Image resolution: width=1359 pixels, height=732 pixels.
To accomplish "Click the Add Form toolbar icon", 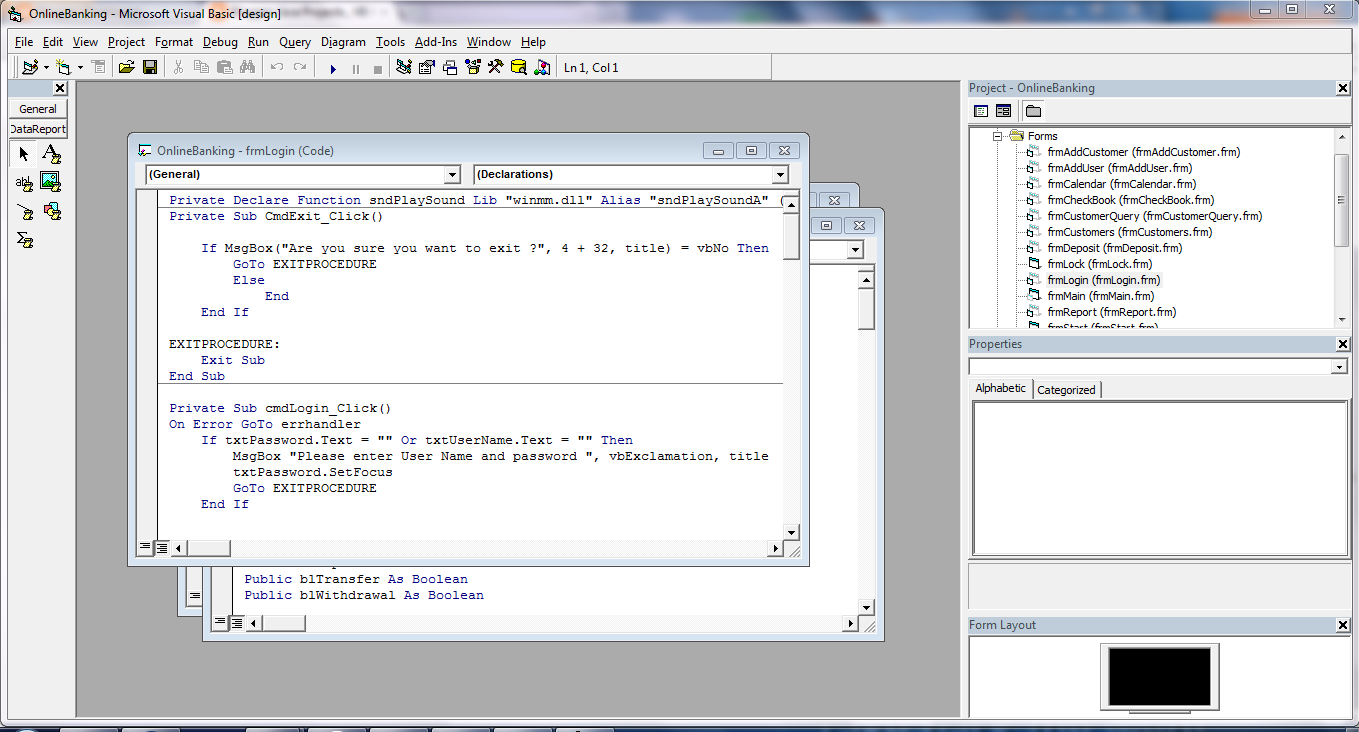I will coord(64,67).
